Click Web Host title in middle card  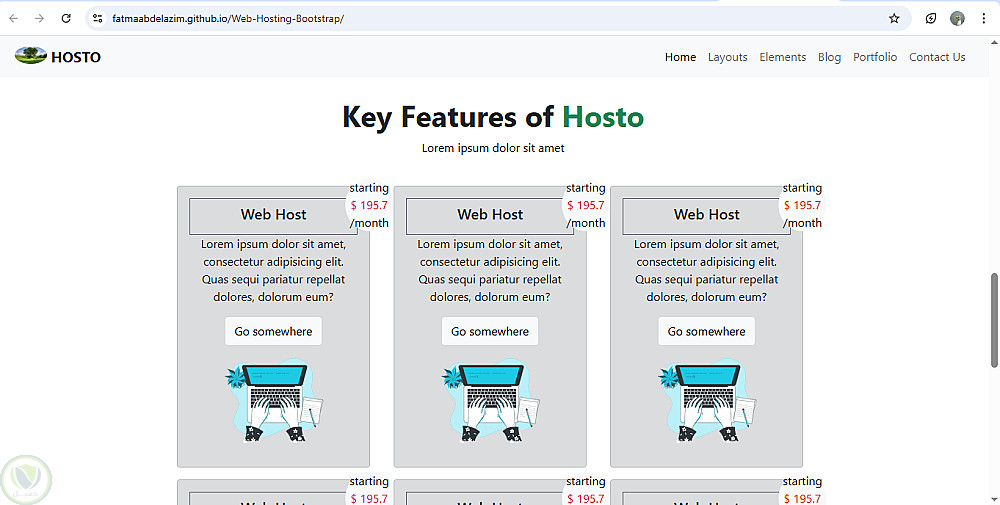[490, 215]
